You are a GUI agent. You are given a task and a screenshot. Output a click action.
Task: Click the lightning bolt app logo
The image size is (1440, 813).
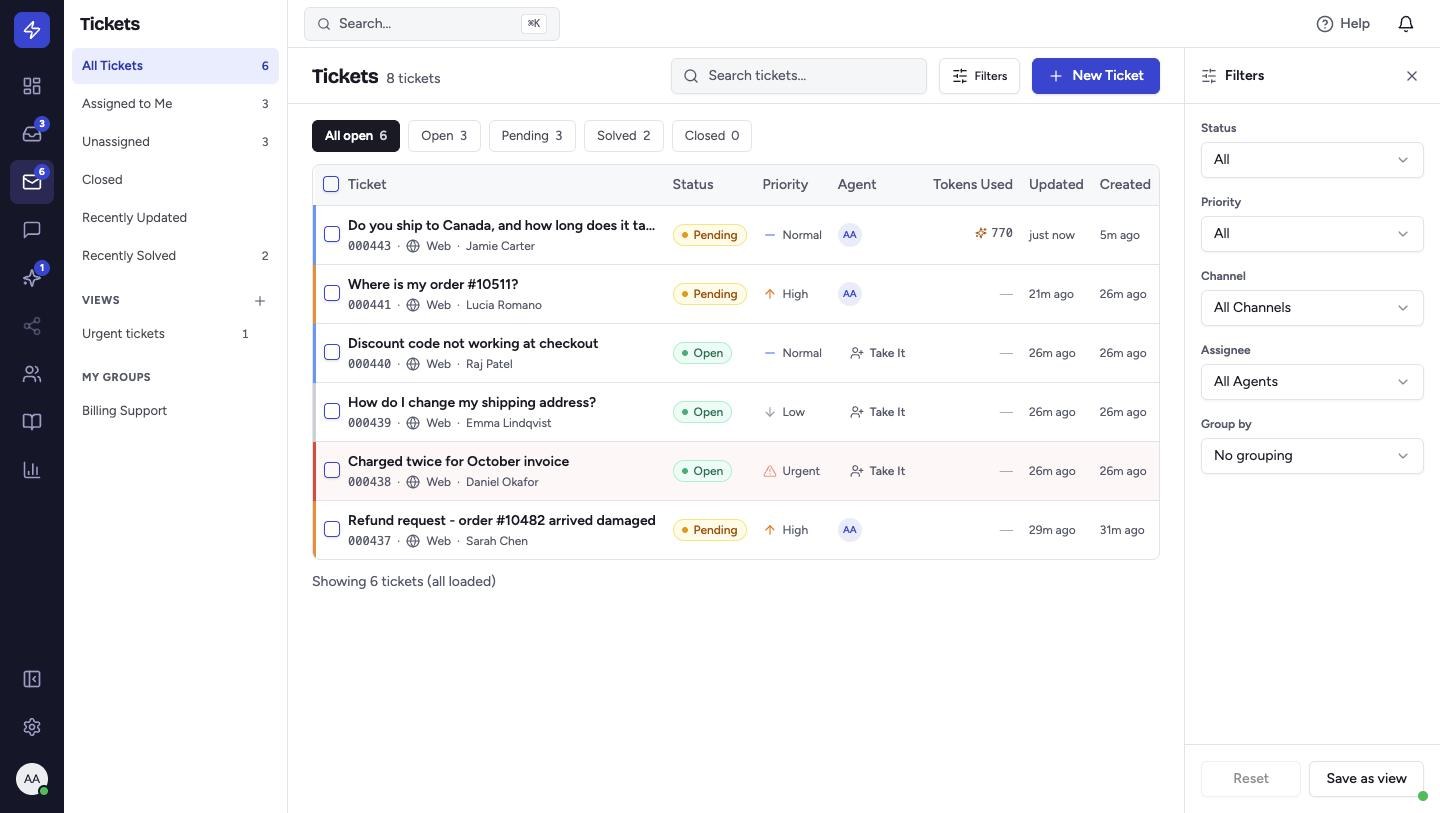point(32,30)
